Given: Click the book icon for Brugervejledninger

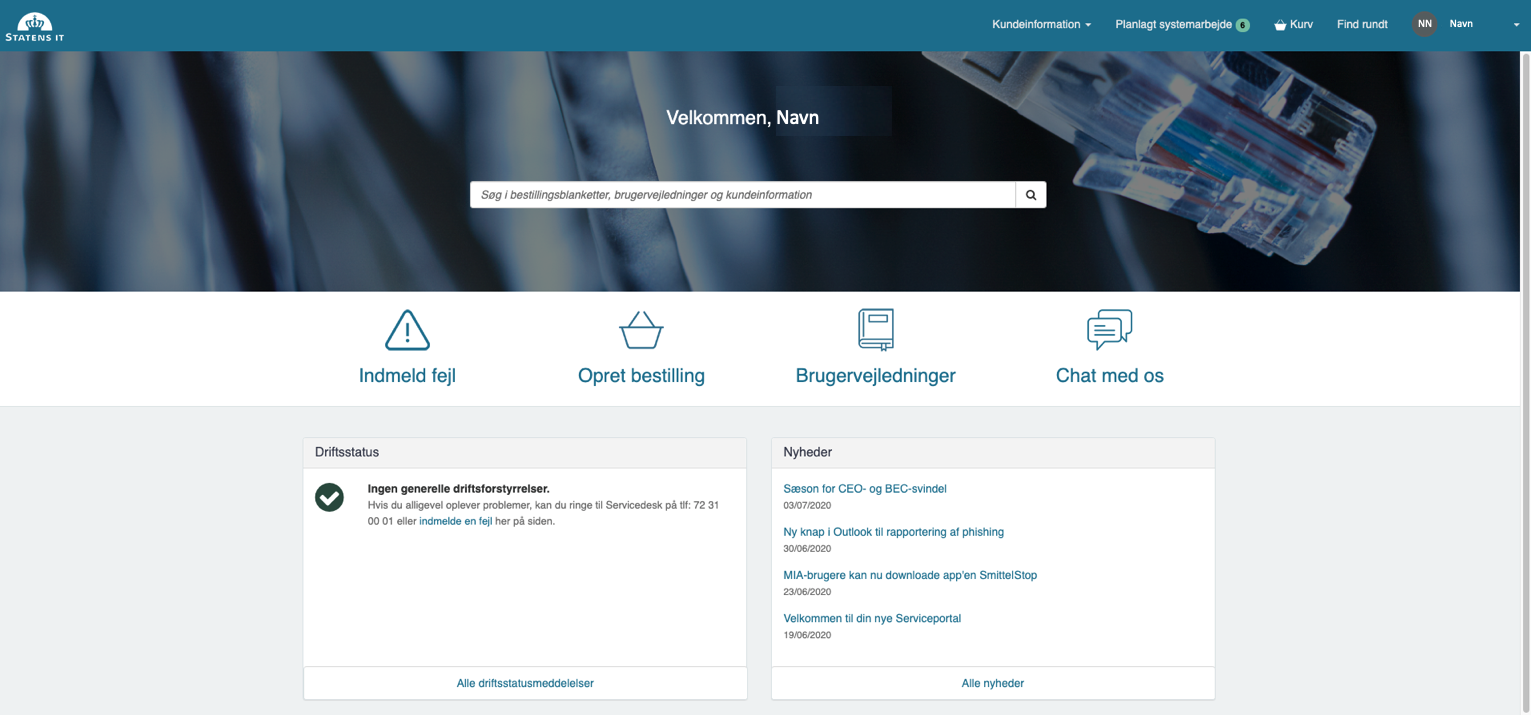Looking at the screenshot, I should click(875, 330).
